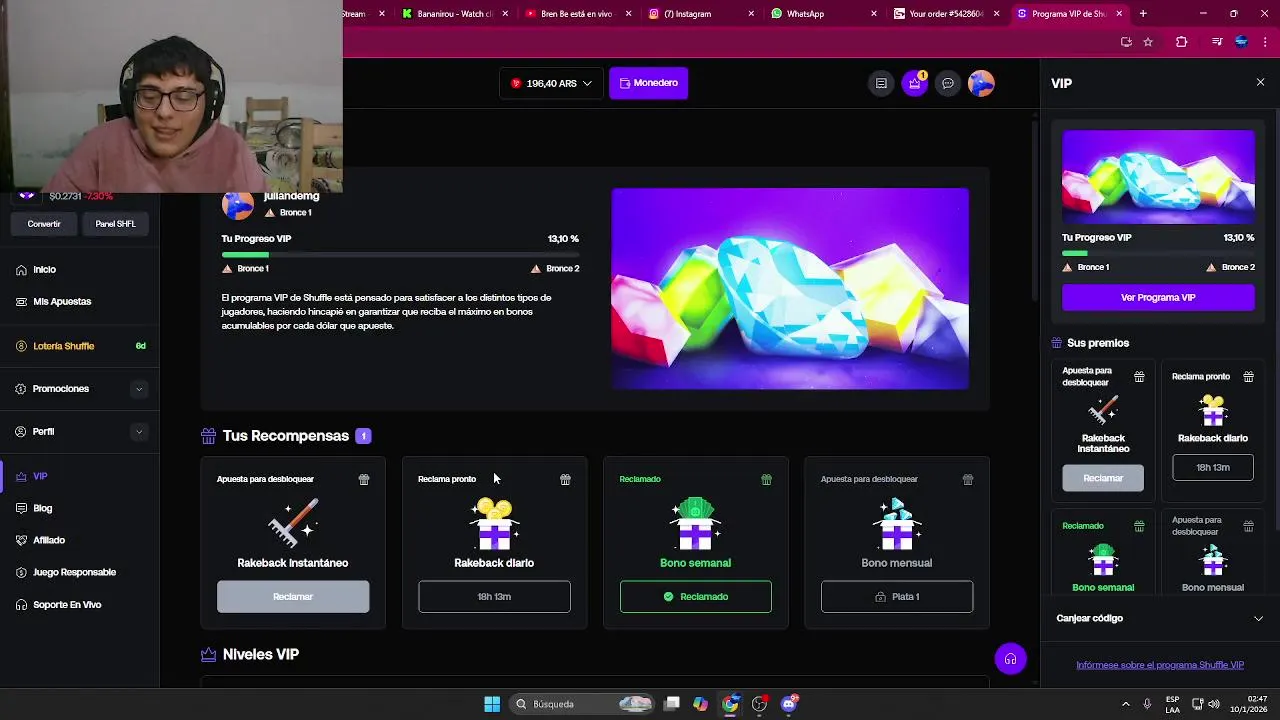Expand the Perfil sidebar menu
This screenshot has width=1280, height=720.
click(139, 432)
